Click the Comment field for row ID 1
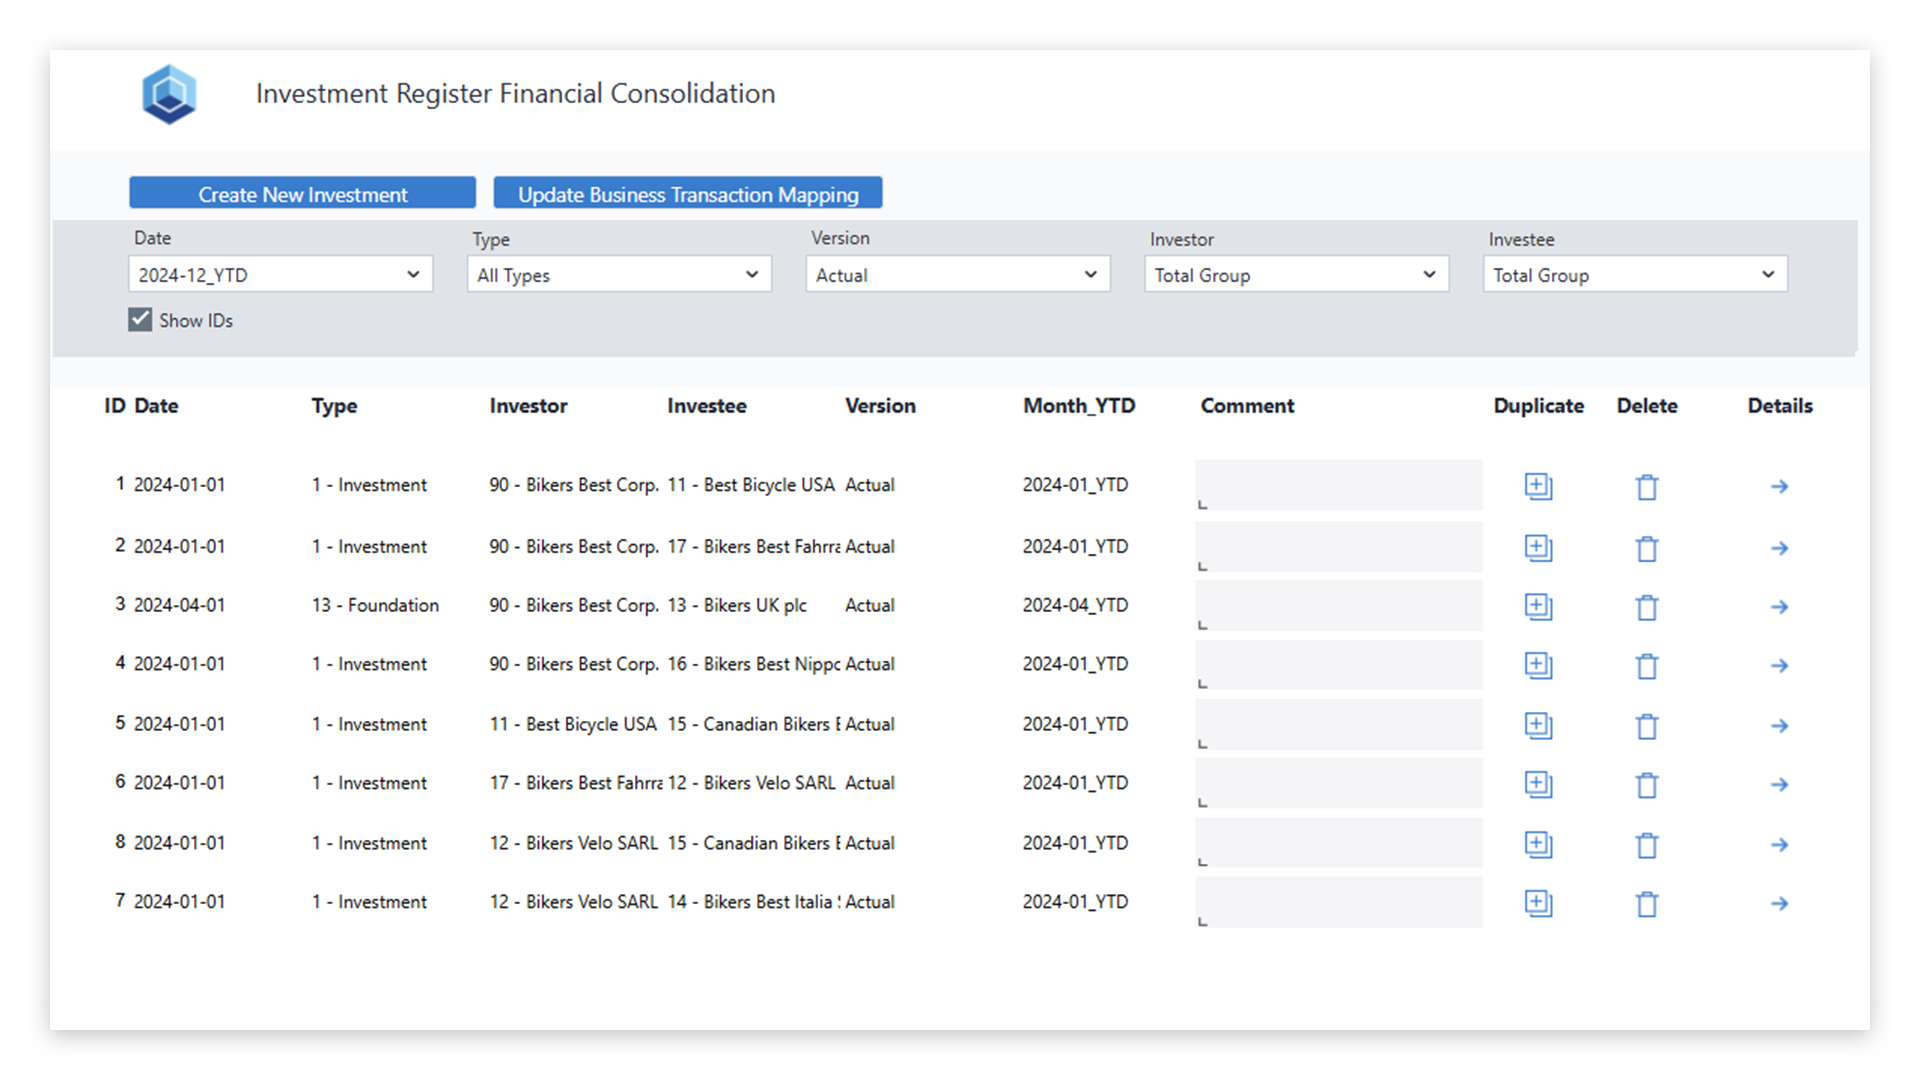 point(1339,486)
